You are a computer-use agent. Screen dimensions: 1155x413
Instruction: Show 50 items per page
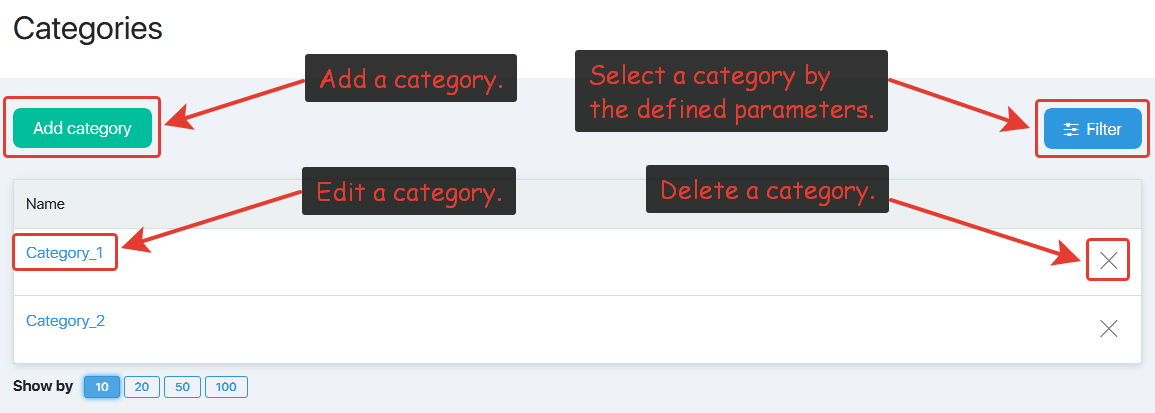point(182,387)
